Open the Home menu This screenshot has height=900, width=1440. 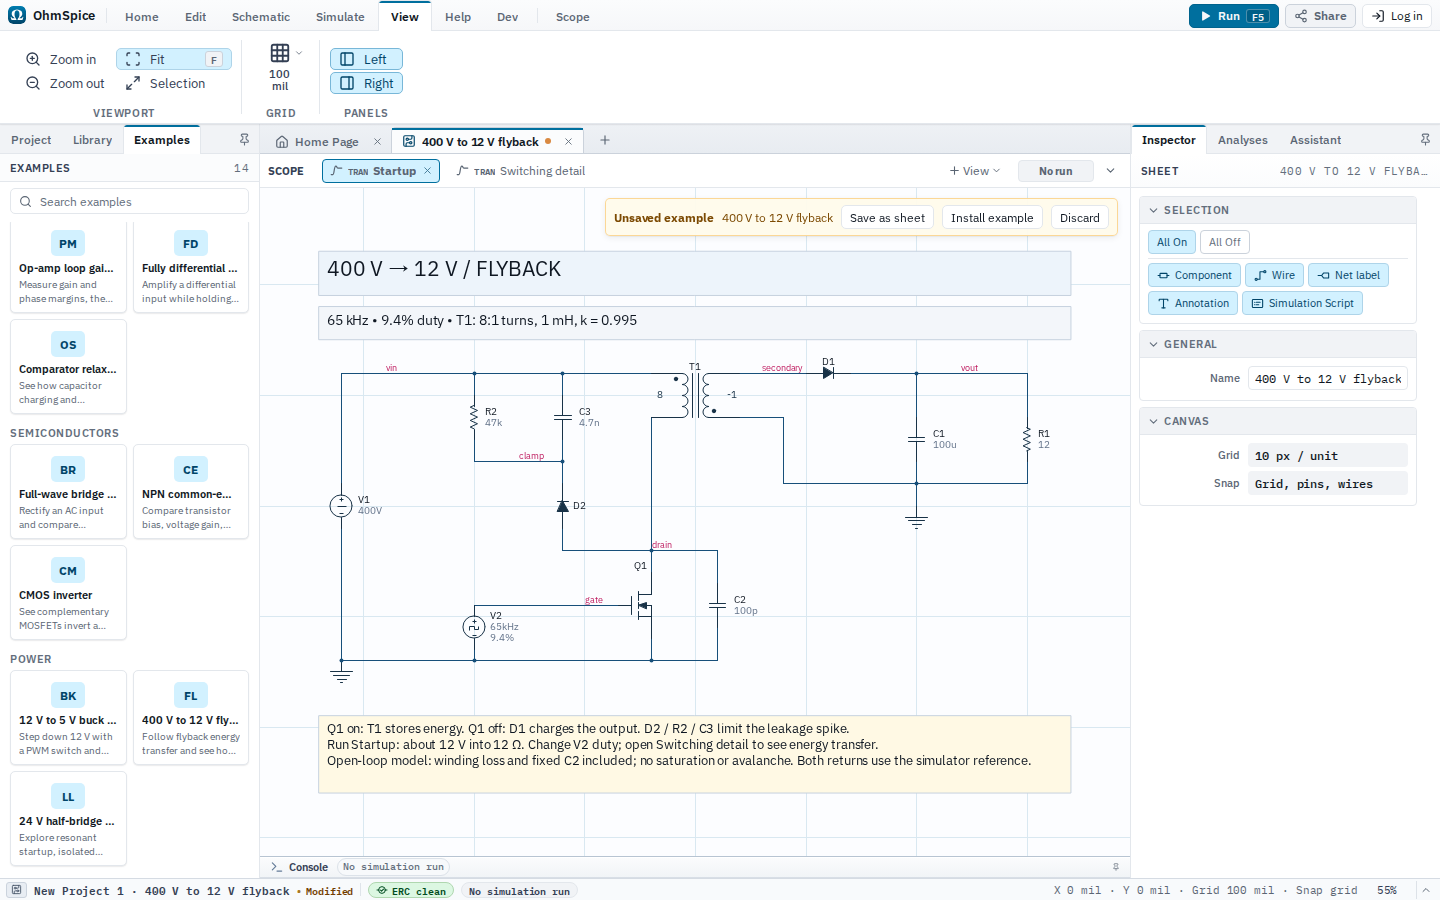click(x=142, y=17)
